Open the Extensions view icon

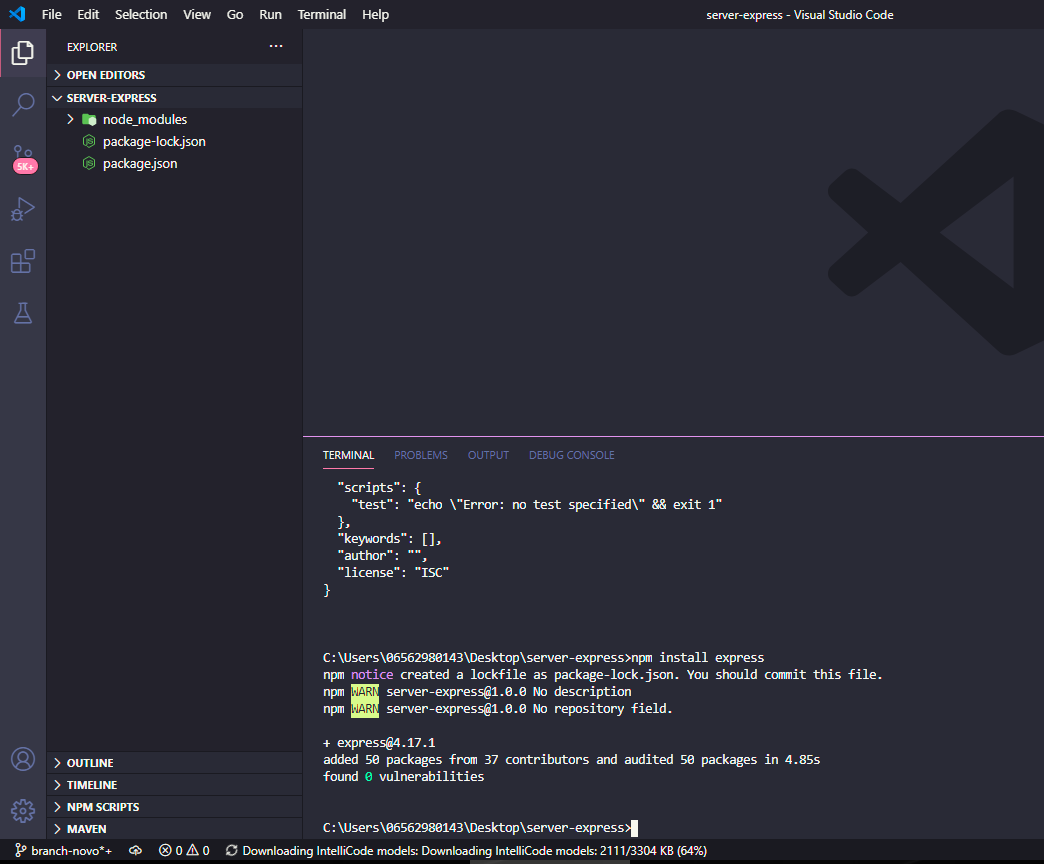pyautogui.click(x=22, y=262)
